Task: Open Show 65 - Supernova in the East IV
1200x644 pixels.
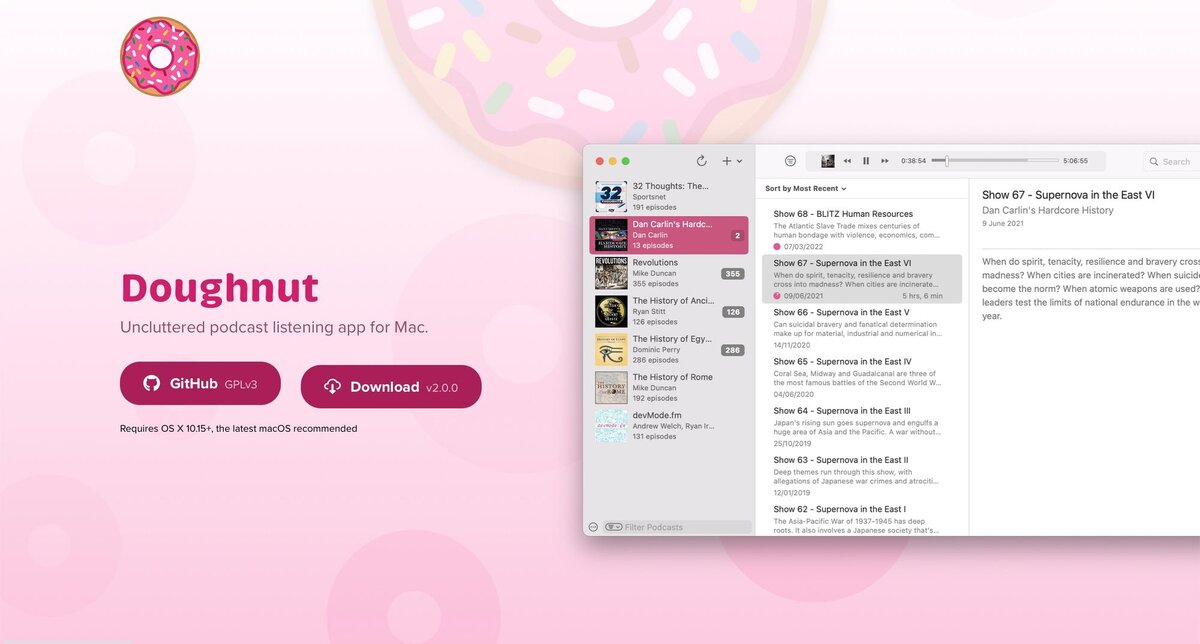Action: pos(862,377)
